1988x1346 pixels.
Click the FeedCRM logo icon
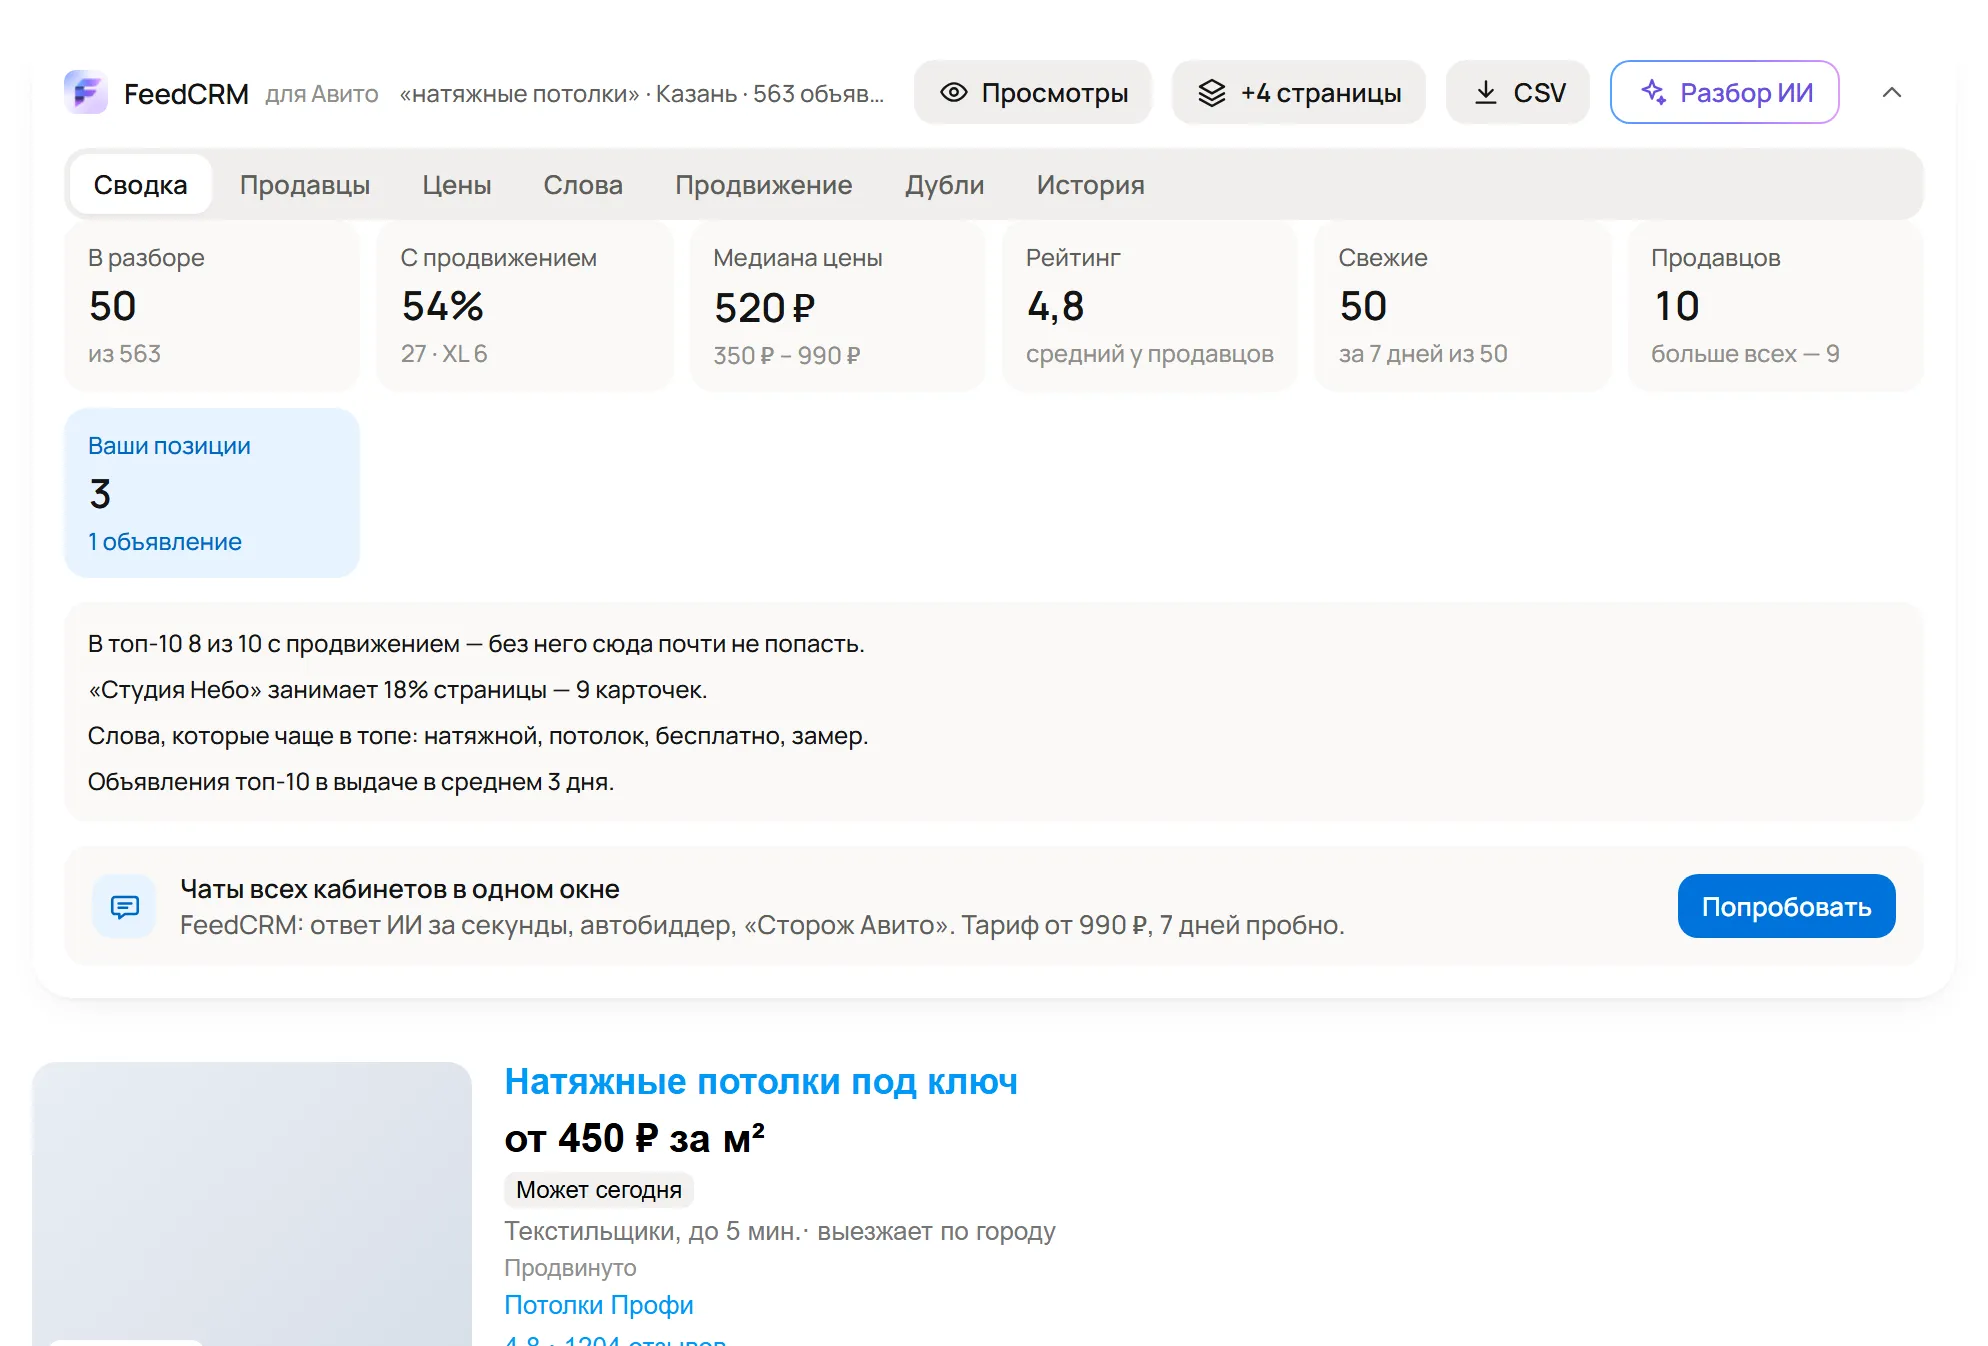pos(86,93)
